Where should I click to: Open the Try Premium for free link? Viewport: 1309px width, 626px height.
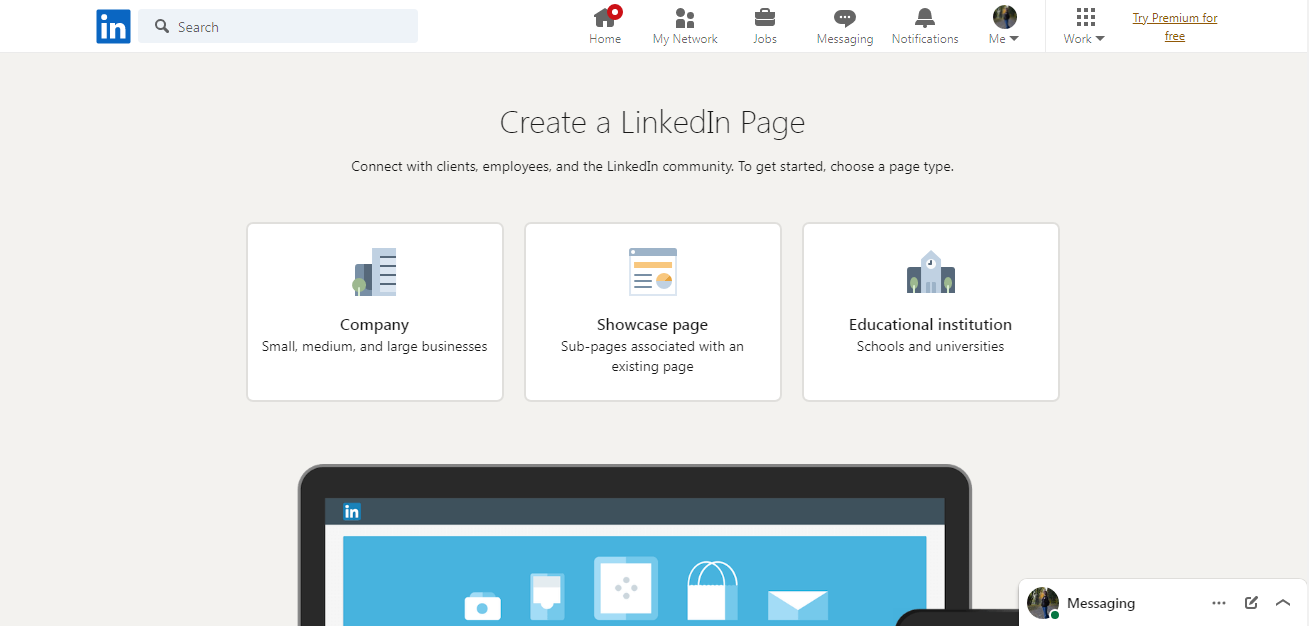click(1175, 27)
